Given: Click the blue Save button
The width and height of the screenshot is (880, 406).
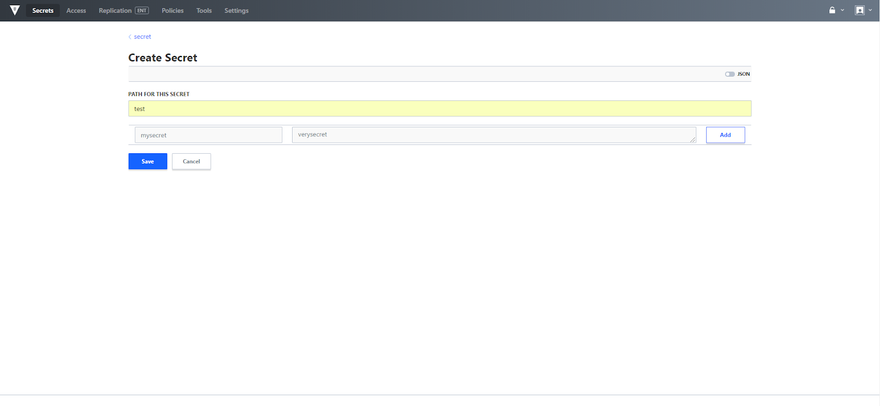Looking at the screenshot, I should coord(148,161).
